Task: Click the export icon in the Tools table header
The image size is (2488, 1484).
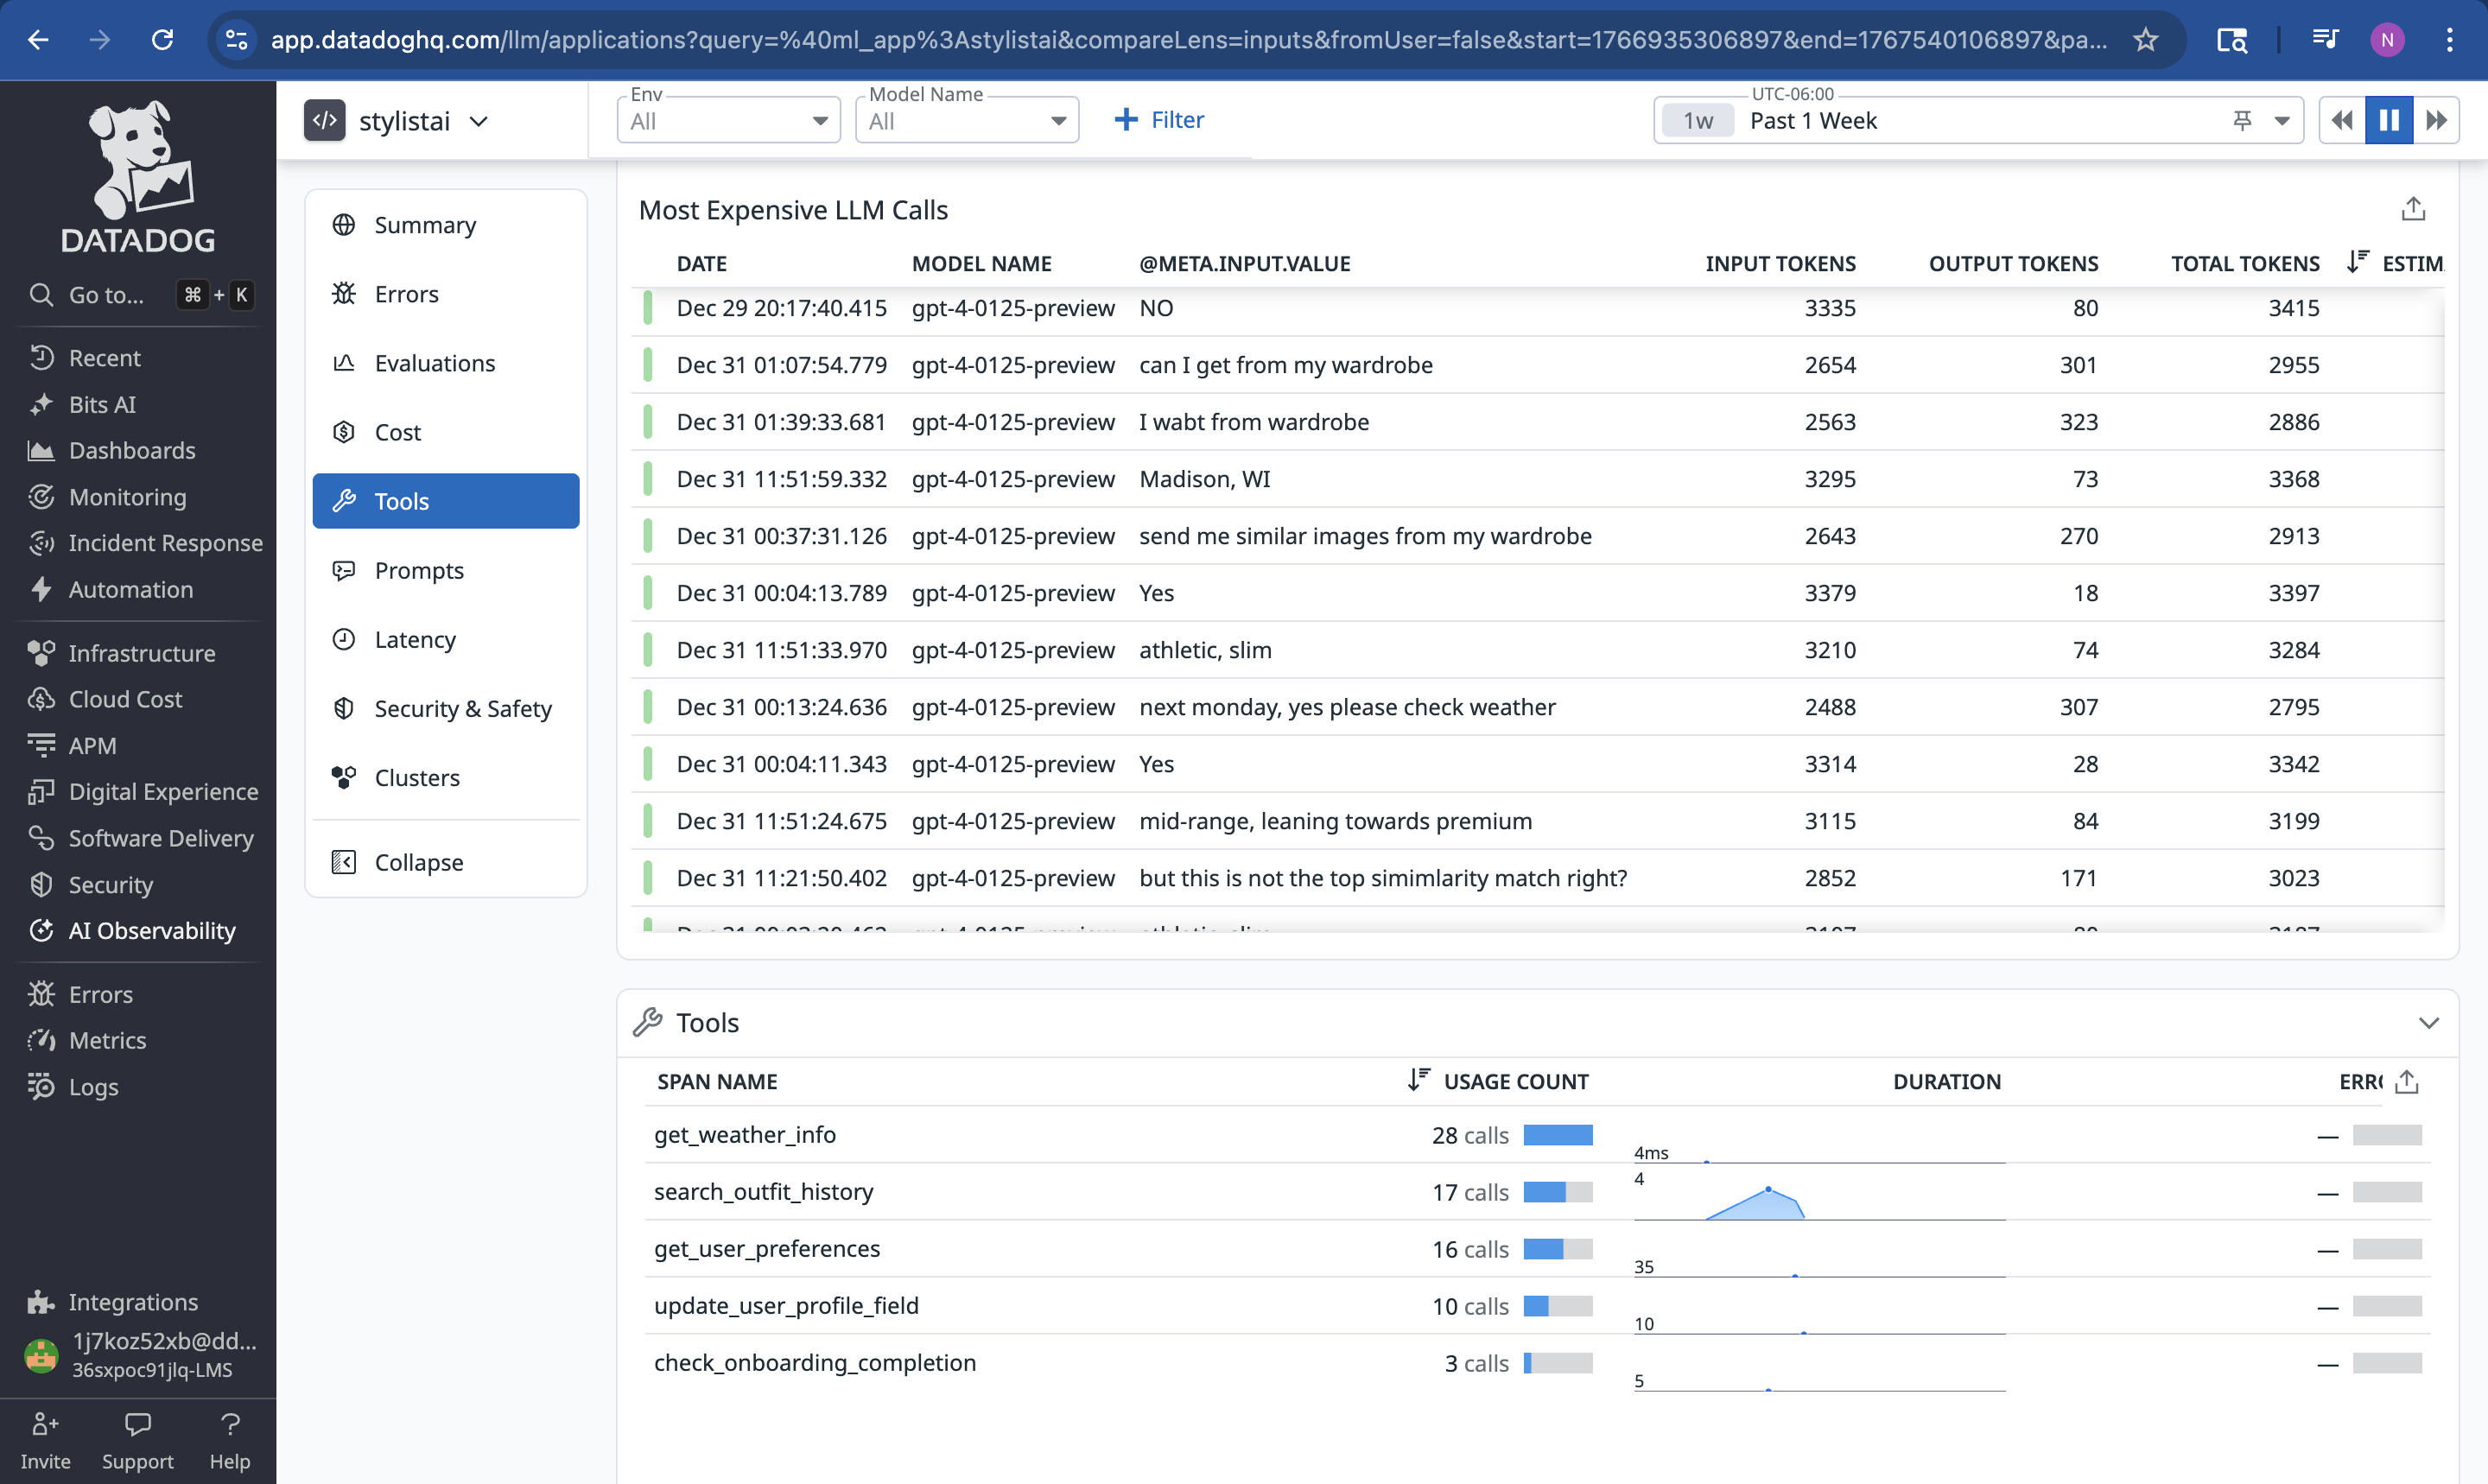Action: [2407, 1082]
